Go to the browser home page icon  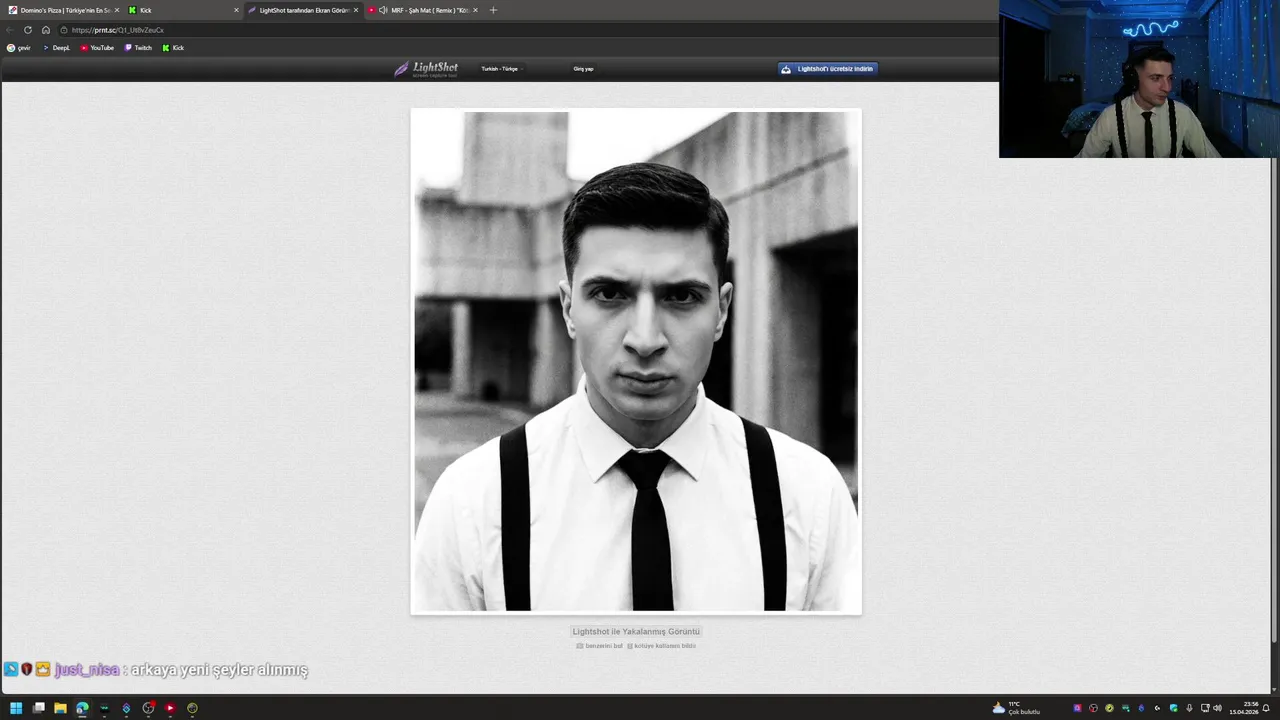click(46, 30)
